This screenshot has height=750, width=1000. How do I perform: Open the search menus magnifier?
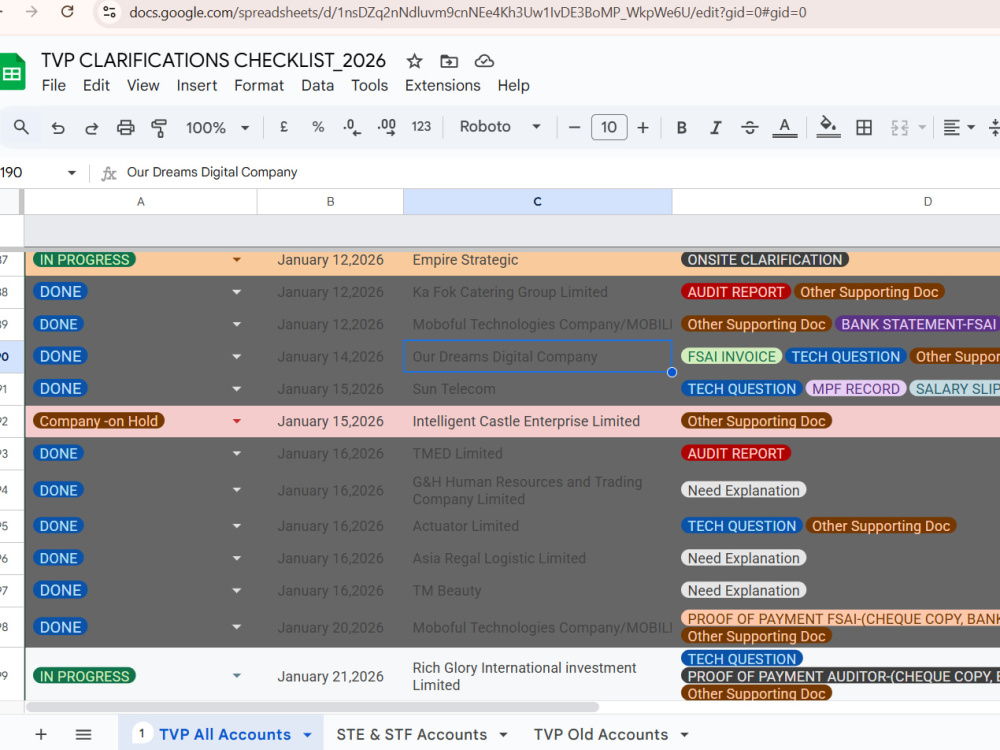tap(21, 127)
